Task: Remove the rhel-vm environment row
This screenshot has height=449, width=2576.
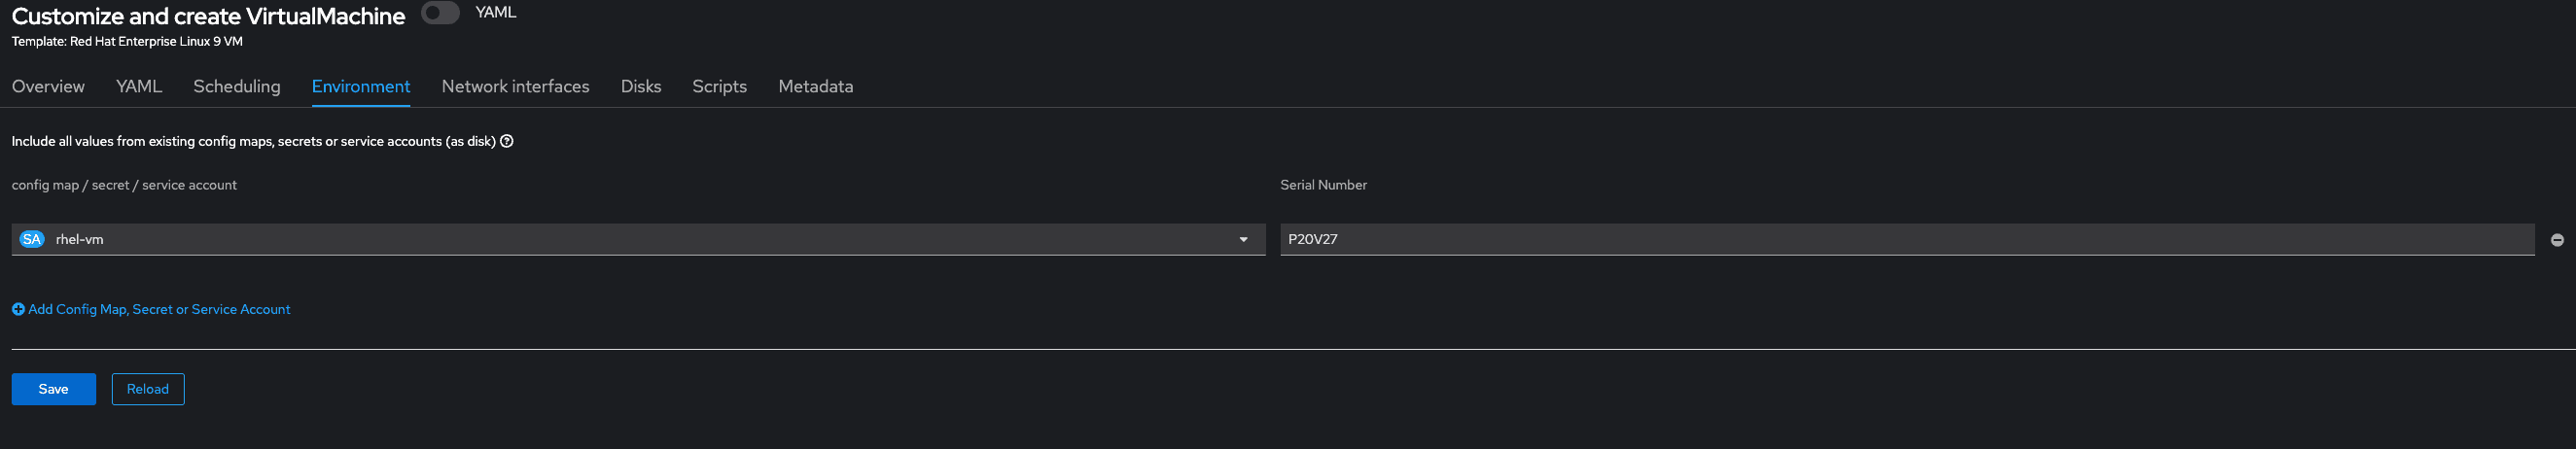Action: [2557, 240]
